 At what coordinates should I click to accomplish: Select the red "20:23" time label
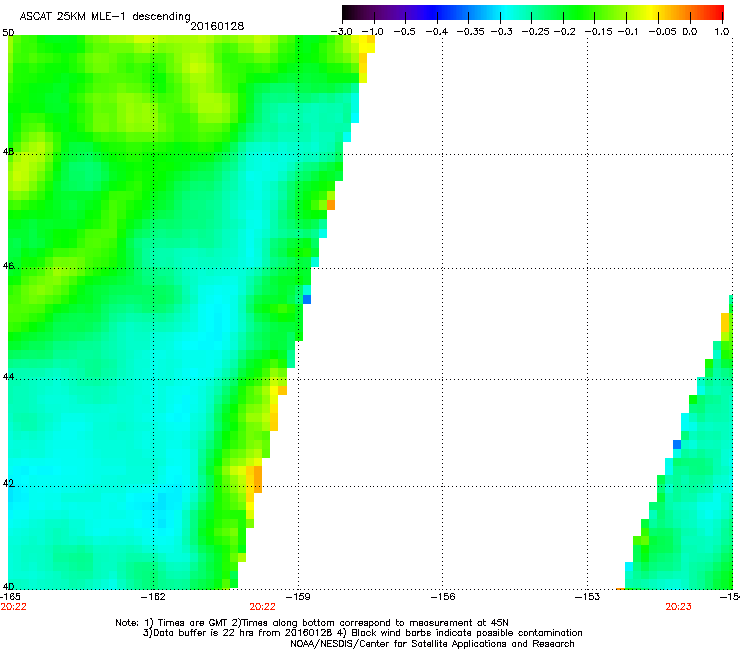[678, 607]
